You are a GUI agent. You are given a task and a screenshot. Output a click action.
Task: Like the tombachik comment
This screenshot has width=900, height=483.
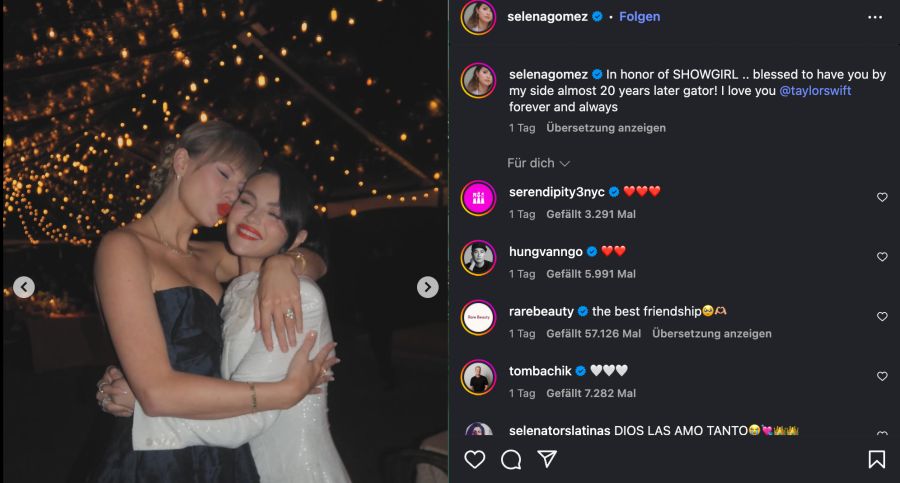click(x=882, y=377)
